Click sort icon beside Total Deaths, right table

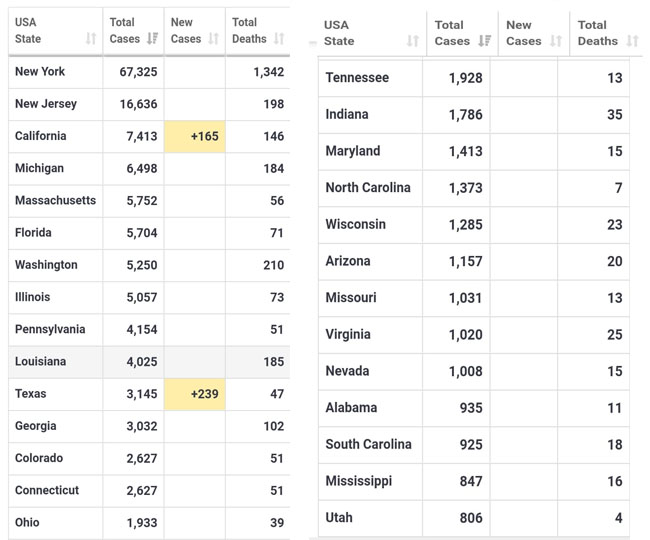point(632,42)
